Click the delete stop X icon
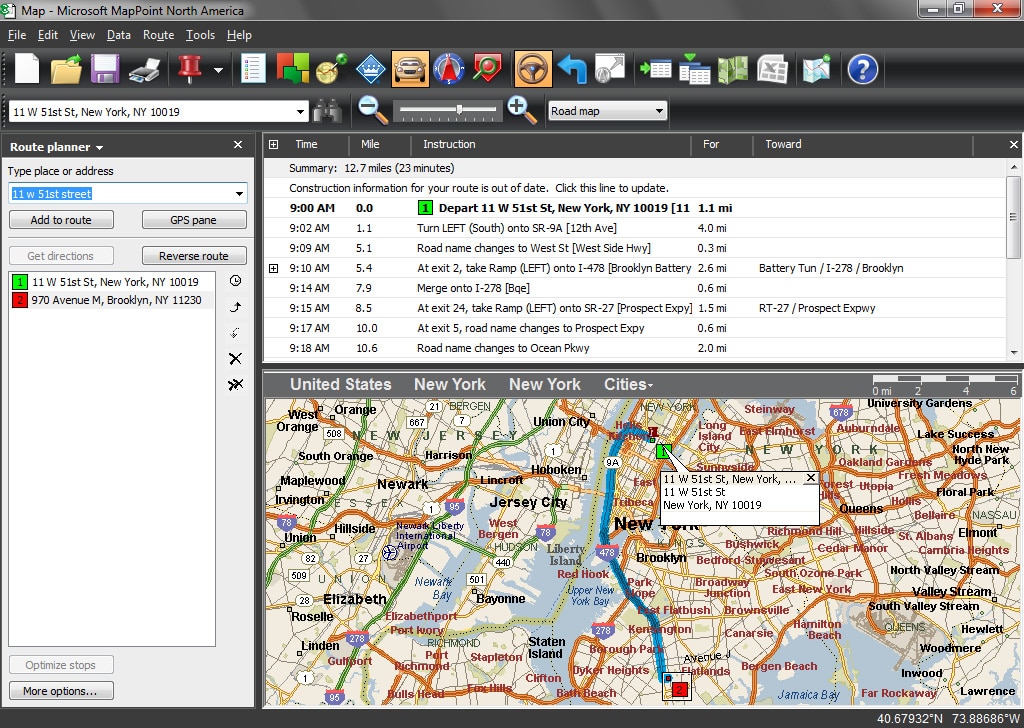Image resolution: width=1024 pixels, height=728 pixels. [x=236, y=358]
